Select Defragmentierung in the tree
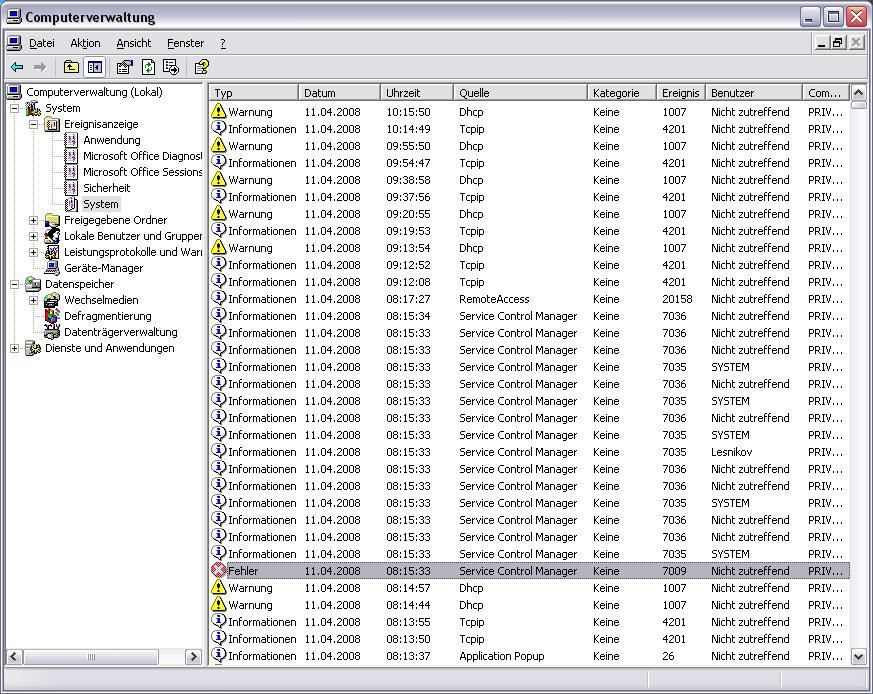 [107, 316]
